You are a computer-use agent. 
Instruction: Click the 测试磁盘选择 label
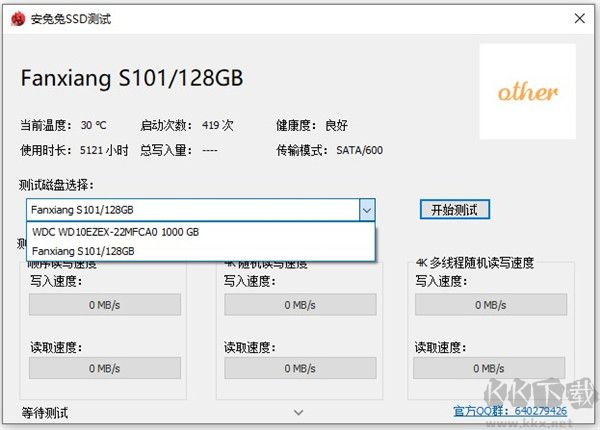coord(57,185)
